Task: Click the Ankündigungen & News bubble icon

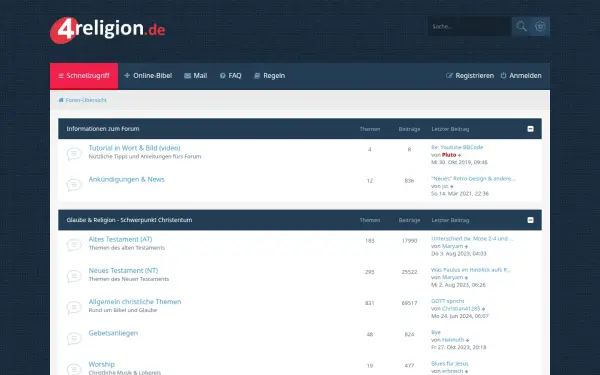Action: tap(74, 185)
